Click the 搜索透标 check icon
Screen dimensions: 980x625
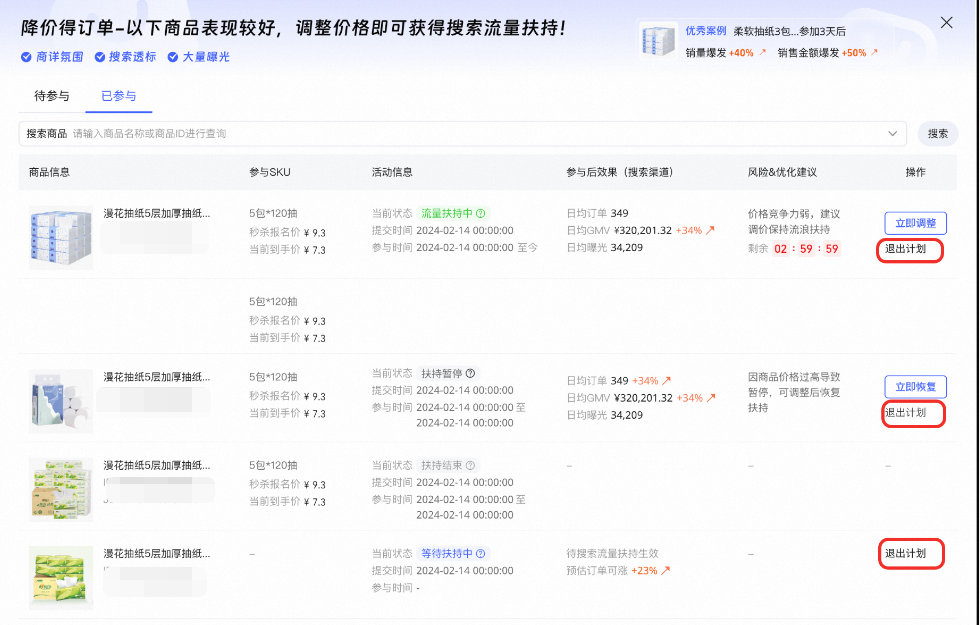click(100, 57)
